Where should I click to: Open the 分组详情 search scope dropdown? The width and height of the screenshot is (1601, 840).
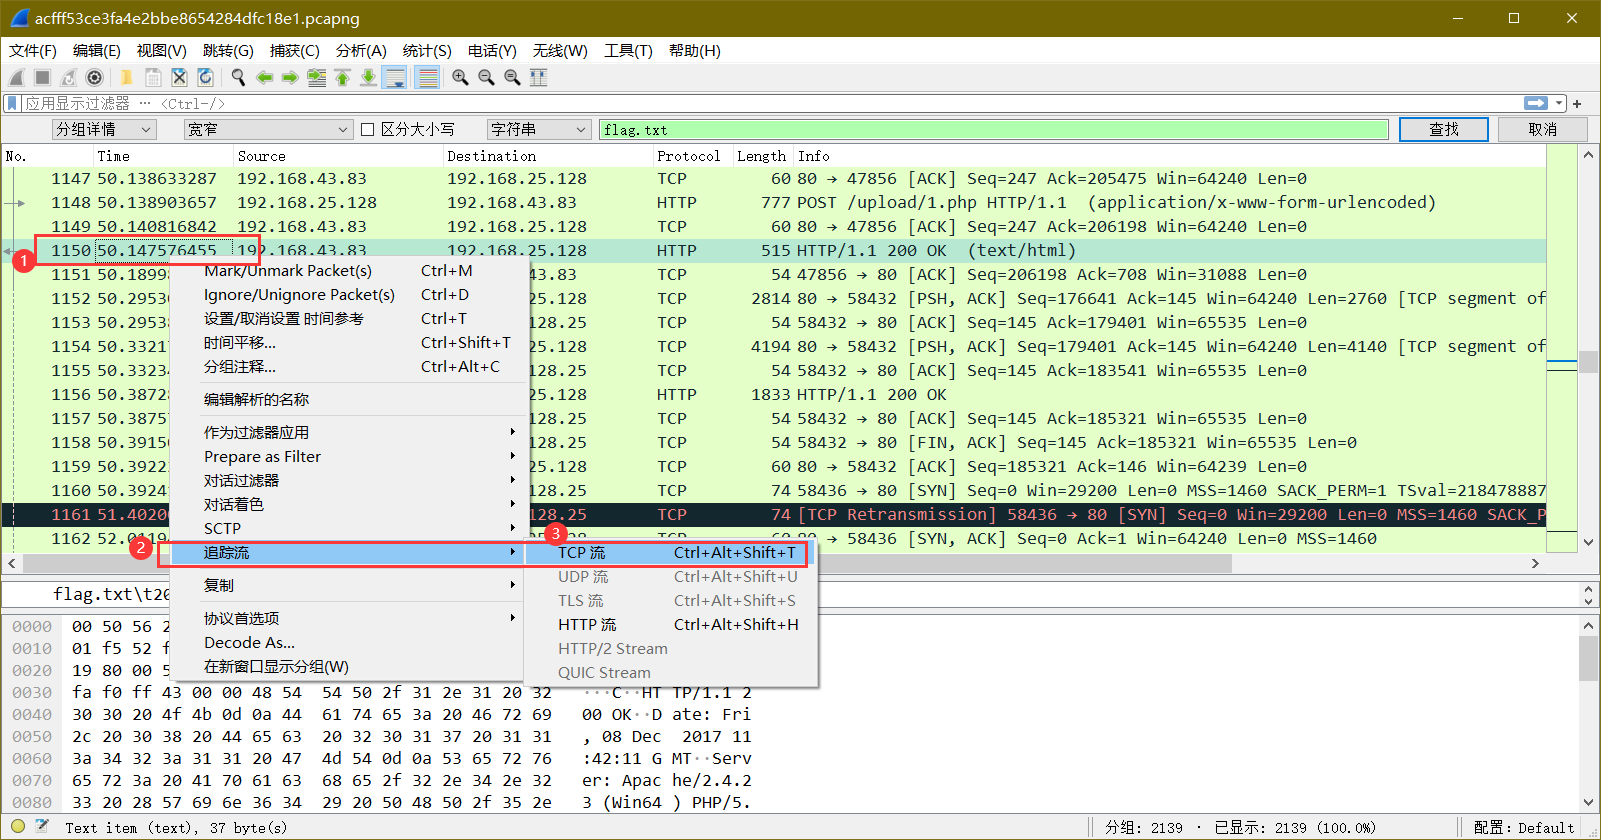click(105, 129)
